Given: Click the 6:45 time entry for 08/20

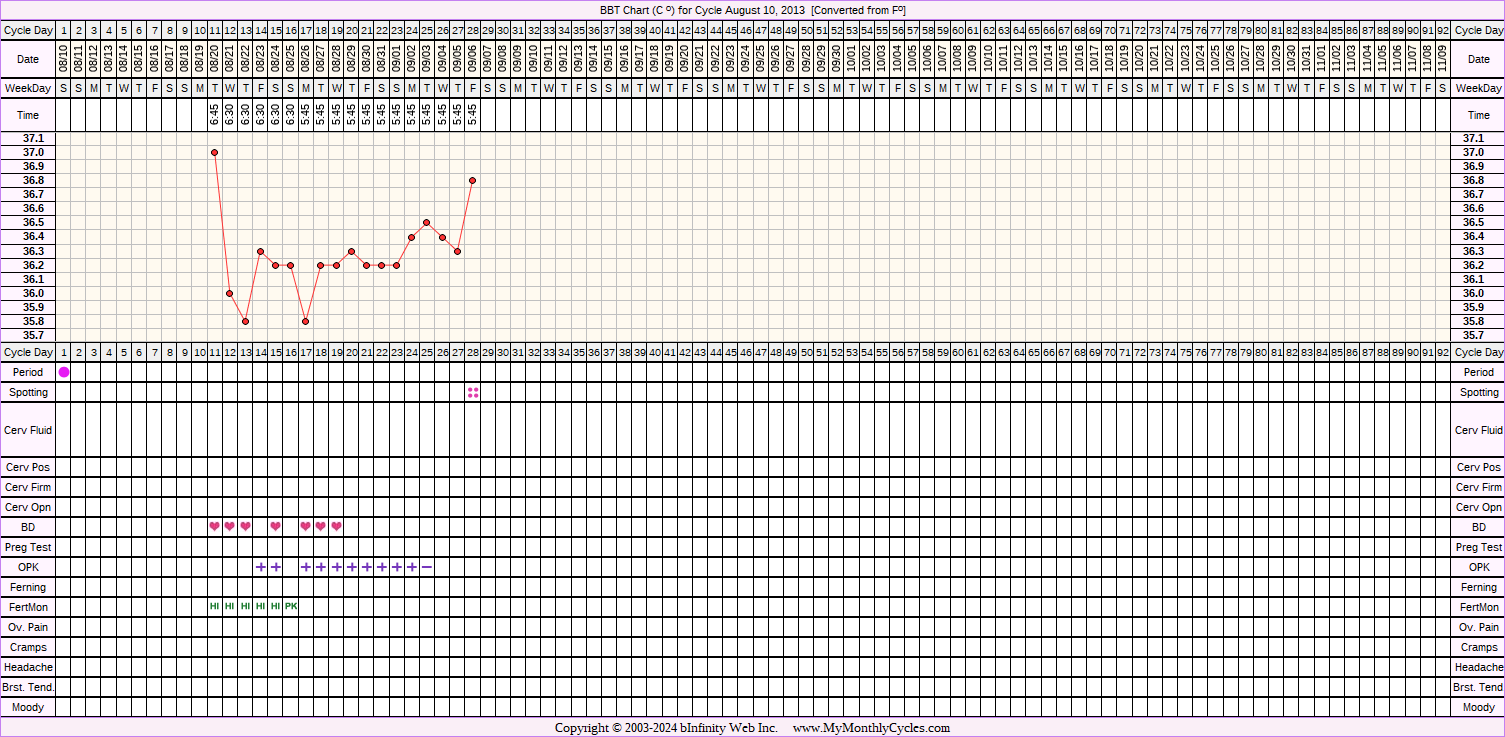Looking at the screenshot, I should point(214,116).
